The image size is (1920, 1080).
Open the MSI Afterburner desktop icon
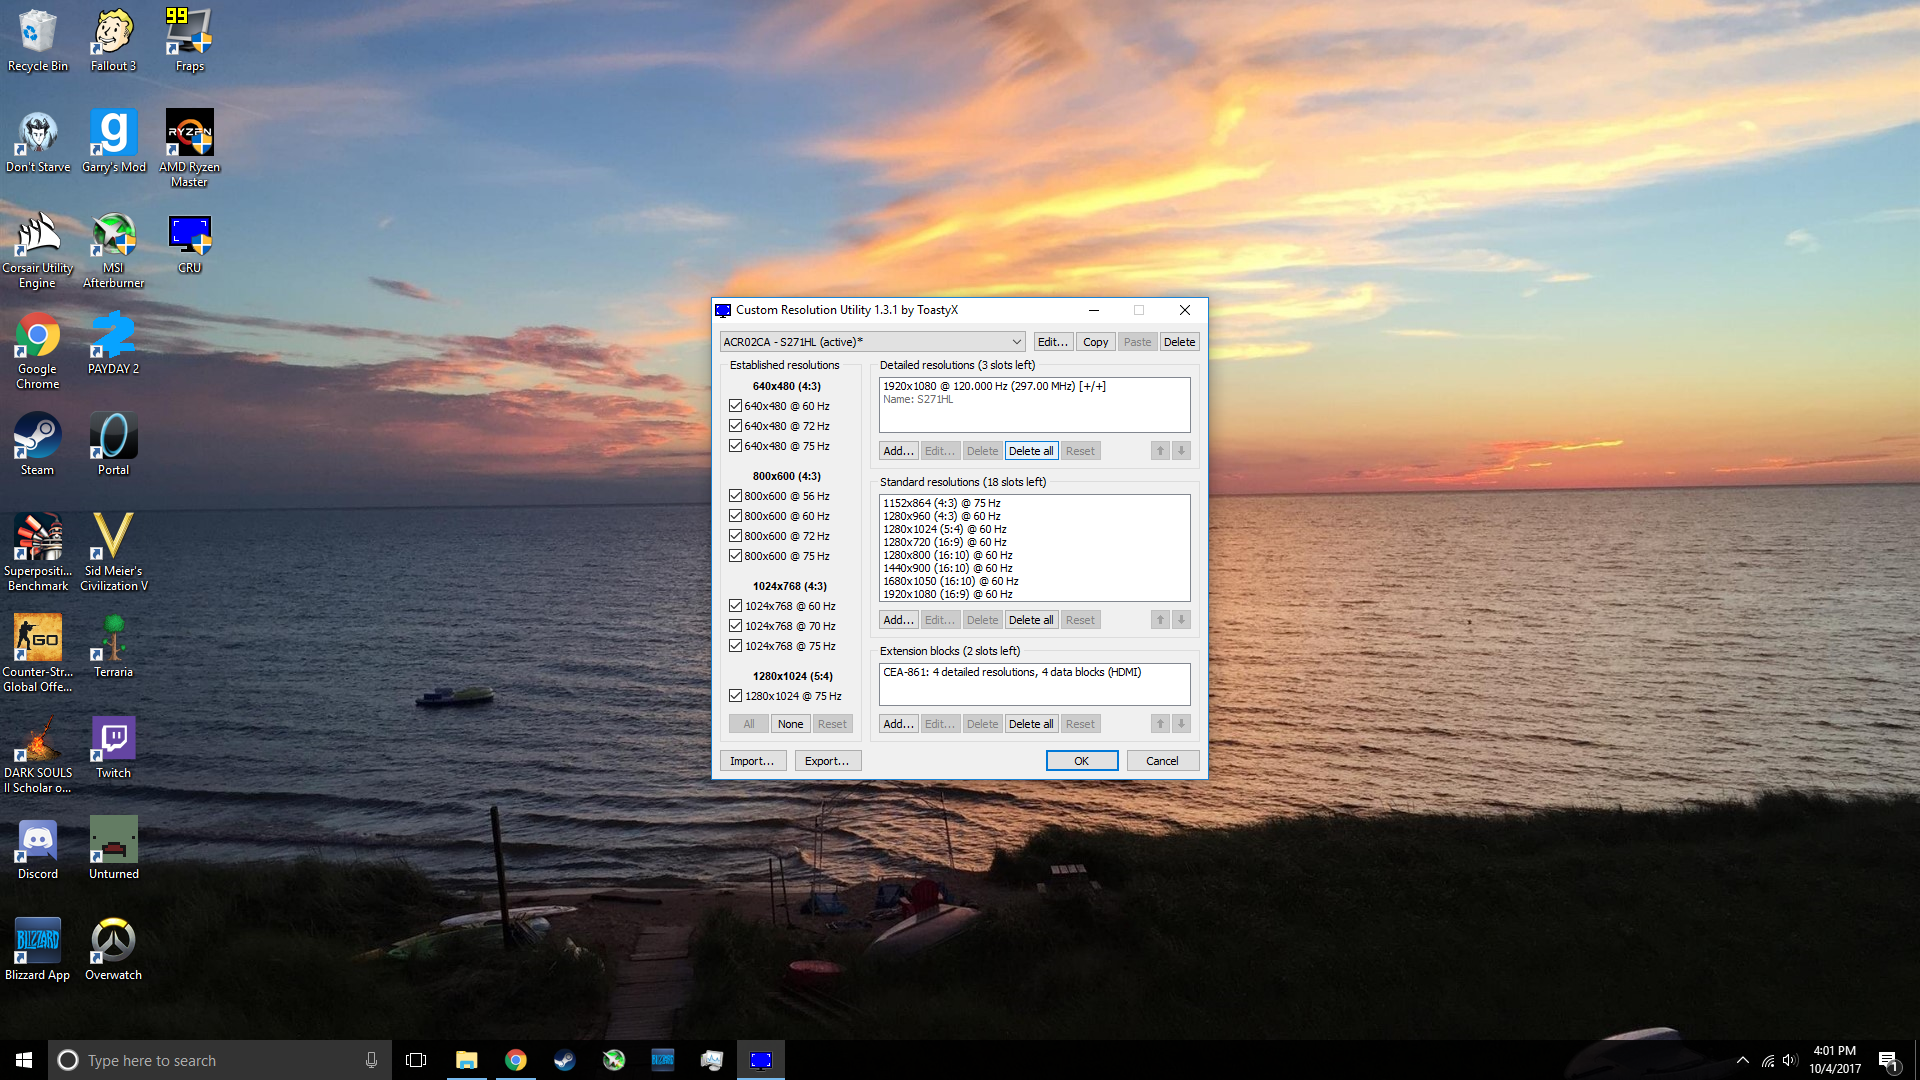113,236
